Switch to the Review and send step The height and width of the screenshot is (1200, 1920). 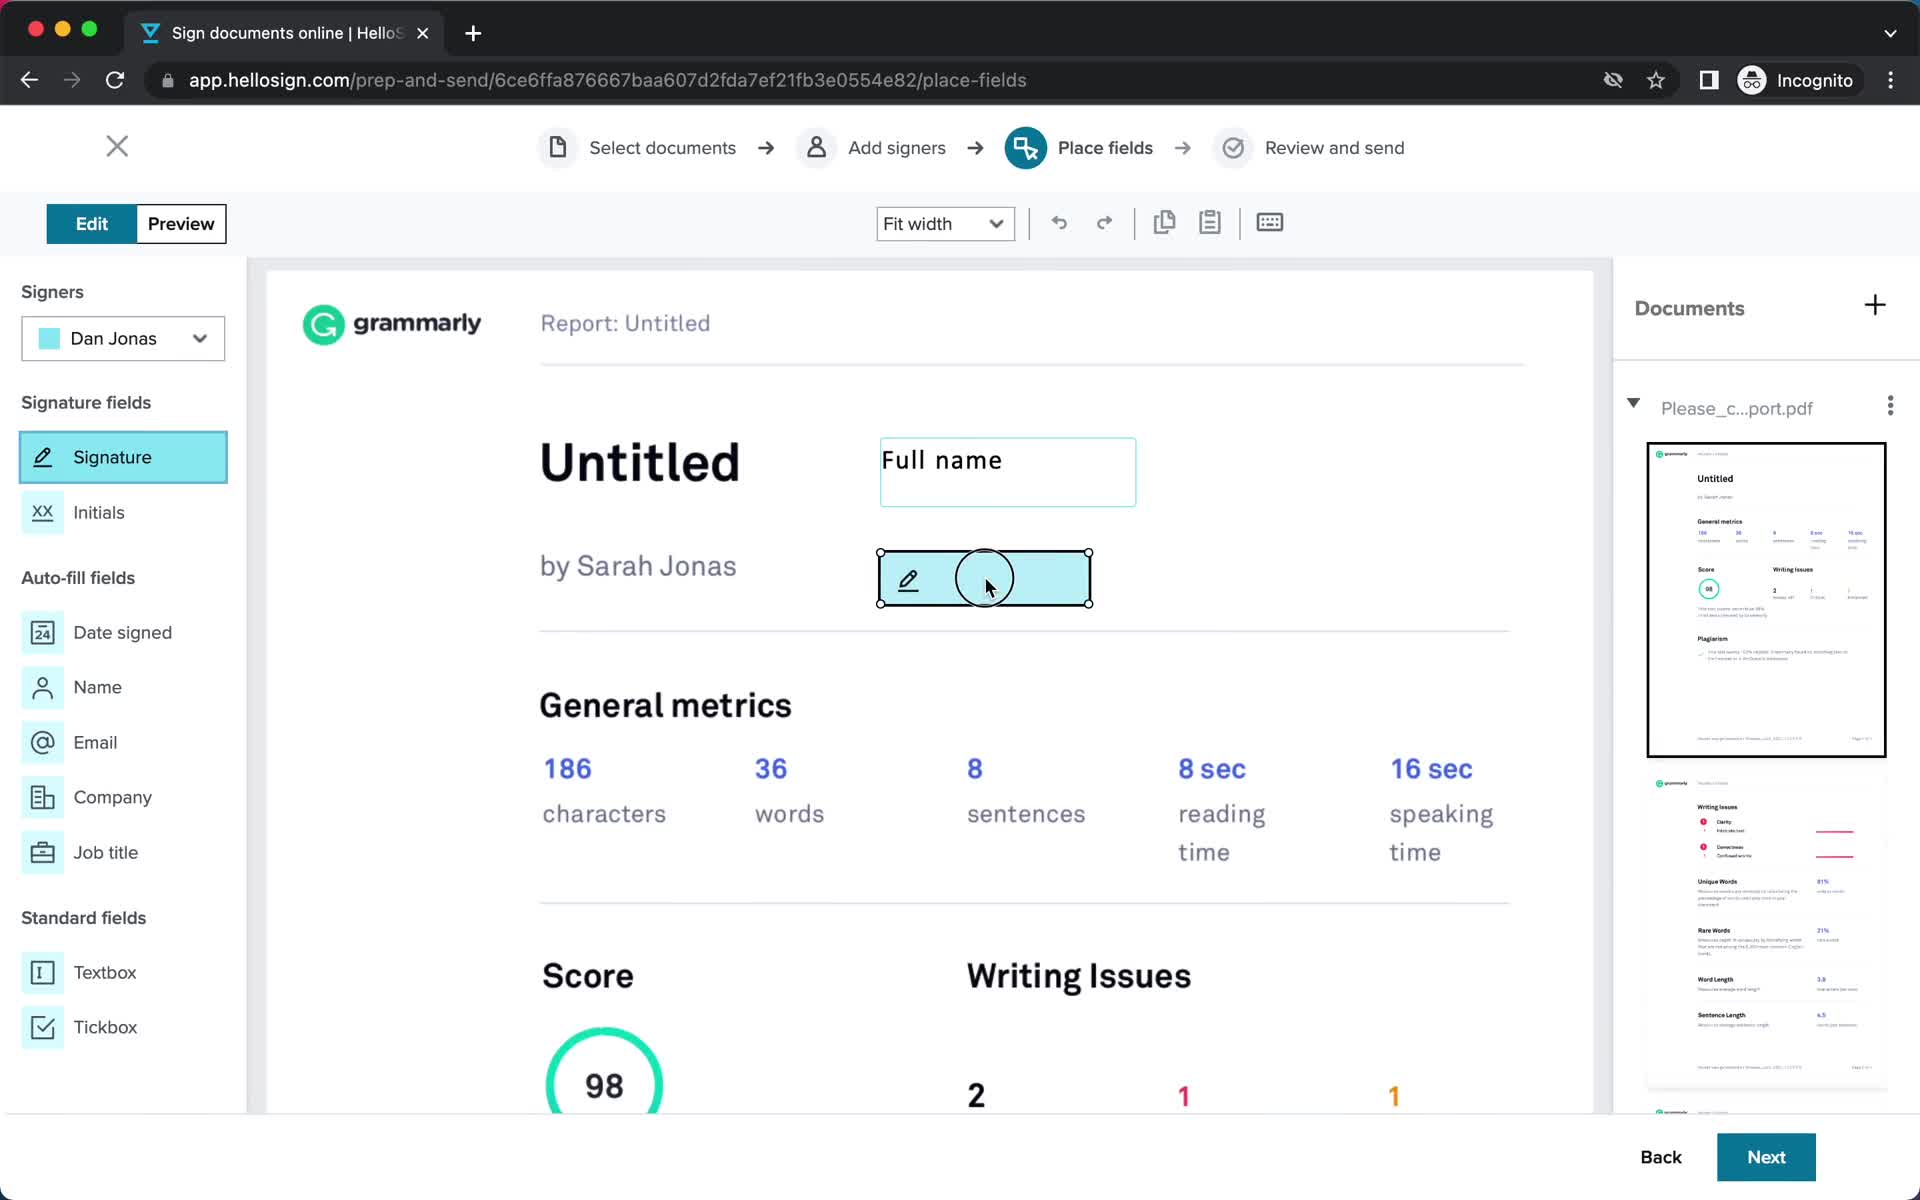tap(1334, 148)
